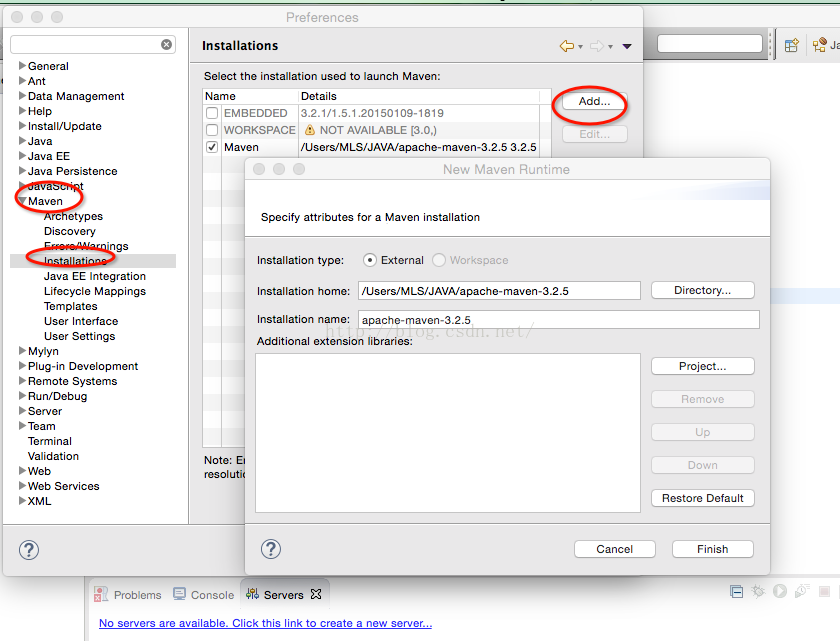Click the Directory... button
The width and height of the screenshot is (840, 641).
702,290
